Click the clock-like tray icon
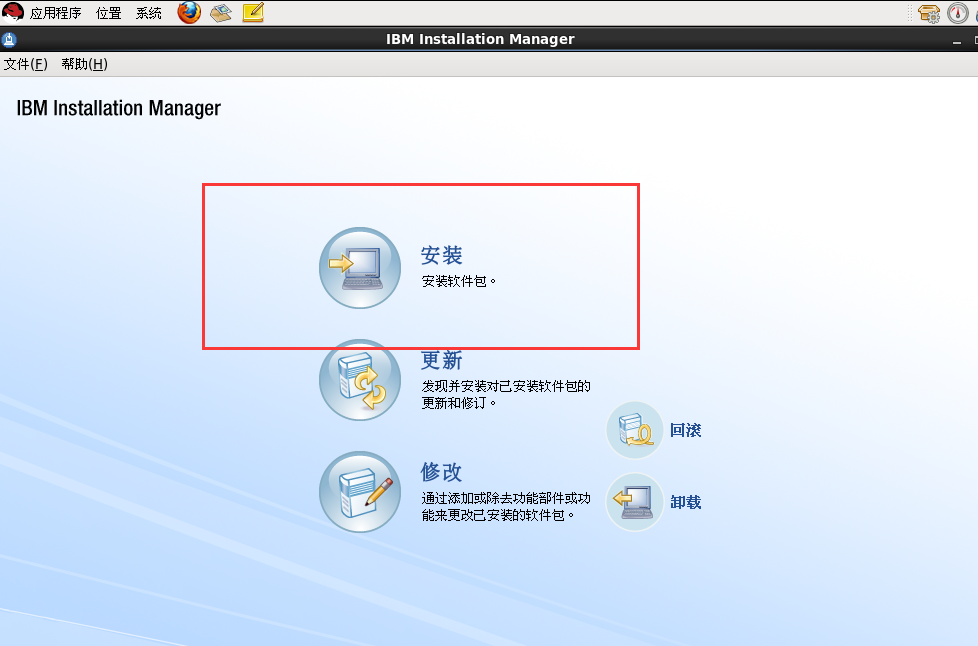Image resolution: width=978 pixels, height=646 pixels. (957, 13)
